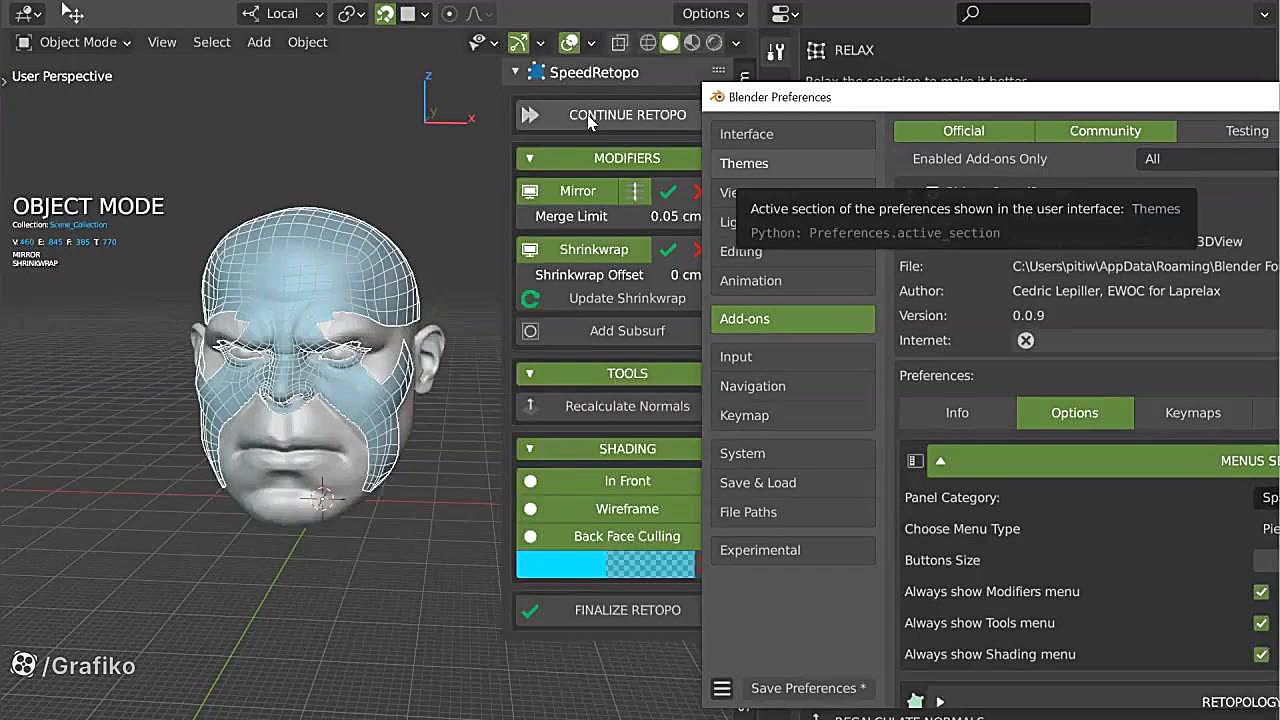Open the Object Mode dropdown
This screenshot has width=1280, height=720.
[x=74, y=42]
